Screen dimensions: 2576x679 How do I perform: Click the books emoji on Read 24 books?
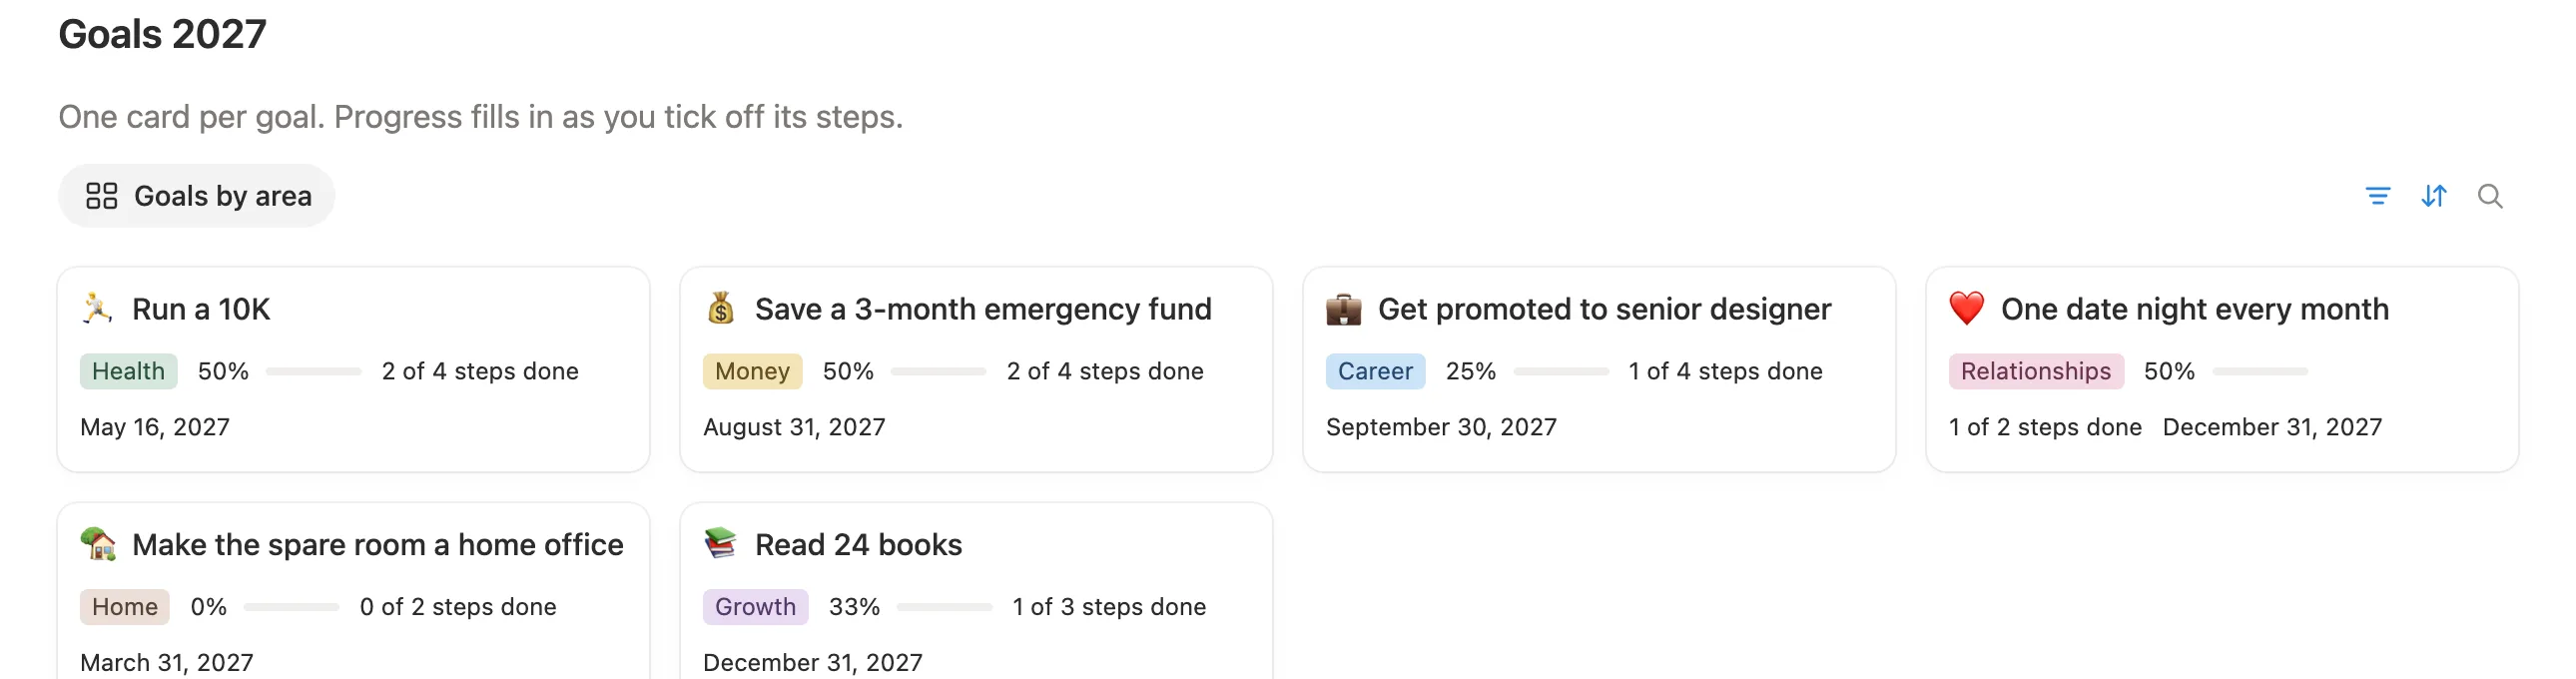[x=721, y=545]
